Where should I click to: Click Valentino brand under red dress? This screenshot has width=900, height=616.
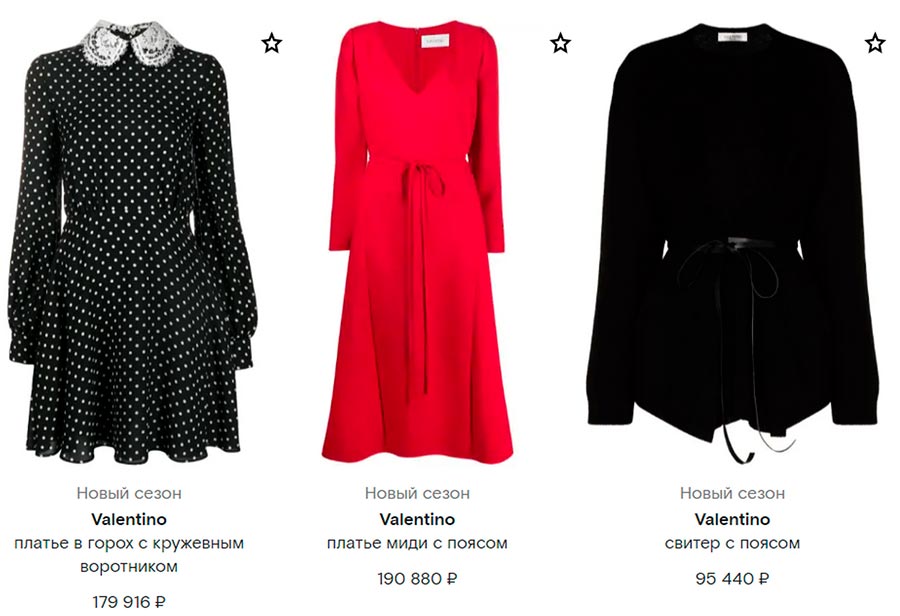(417, 520)
